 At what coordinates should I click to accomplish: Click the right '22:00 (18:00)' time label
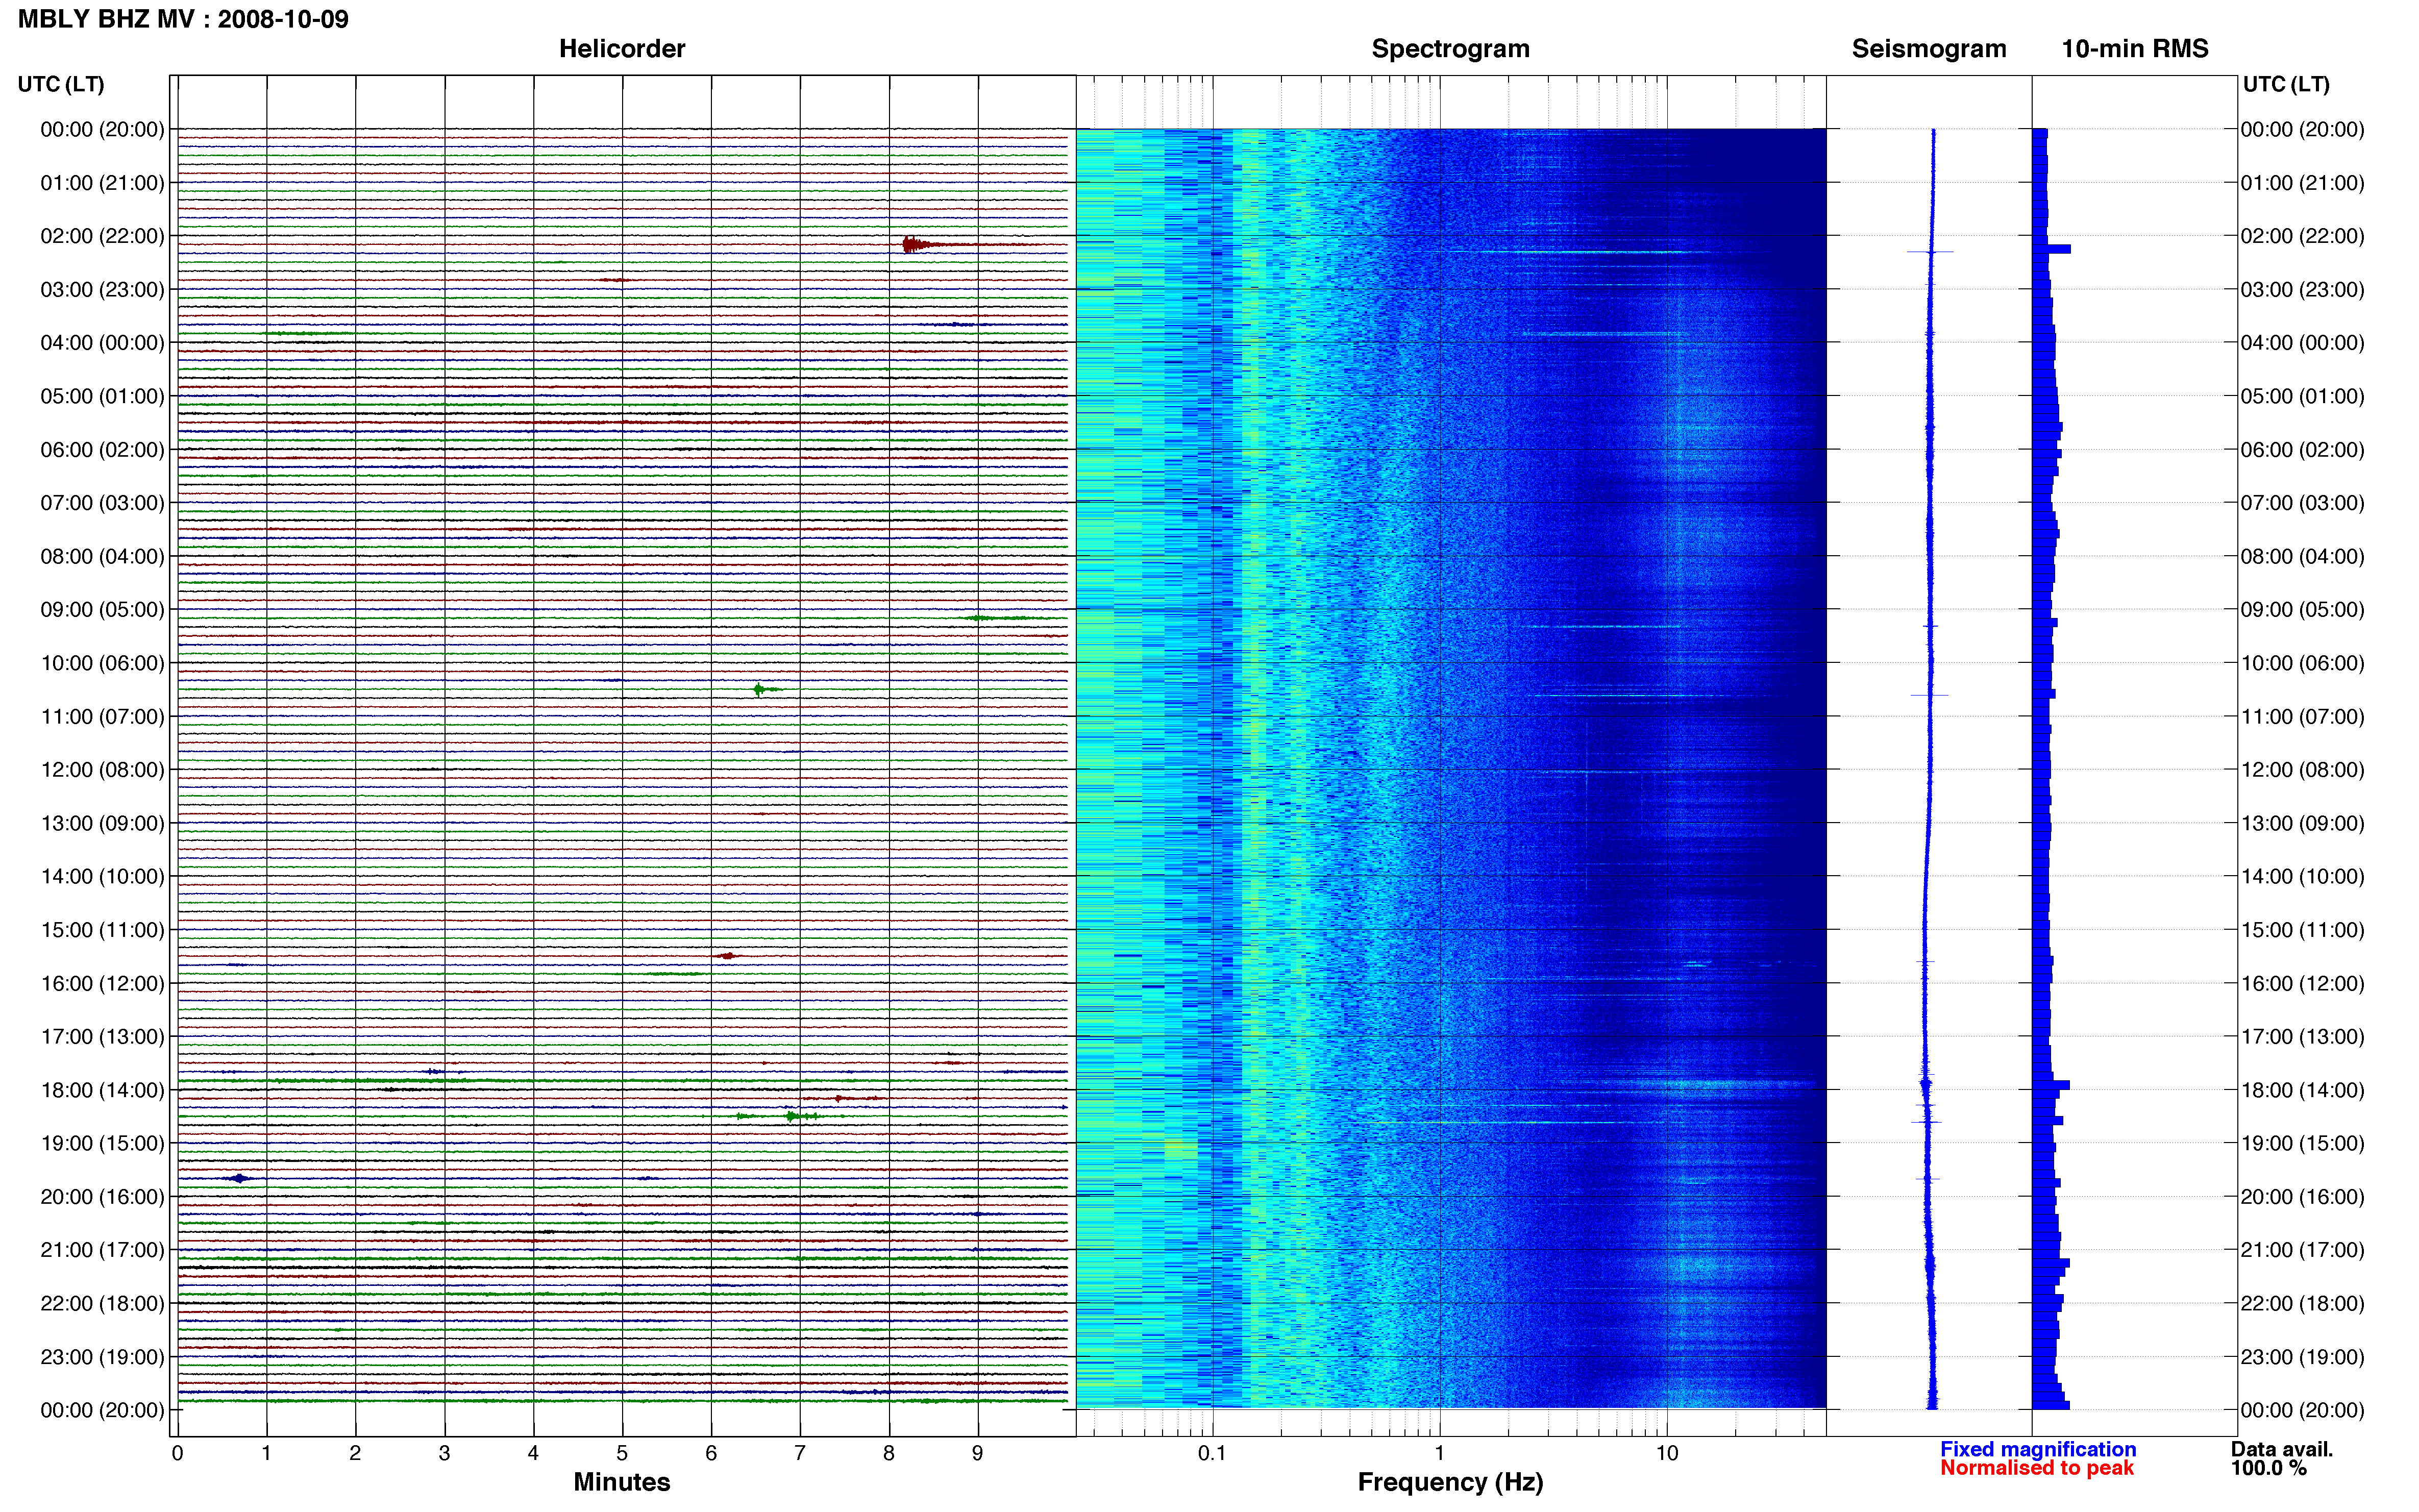coord(2302,1303)
